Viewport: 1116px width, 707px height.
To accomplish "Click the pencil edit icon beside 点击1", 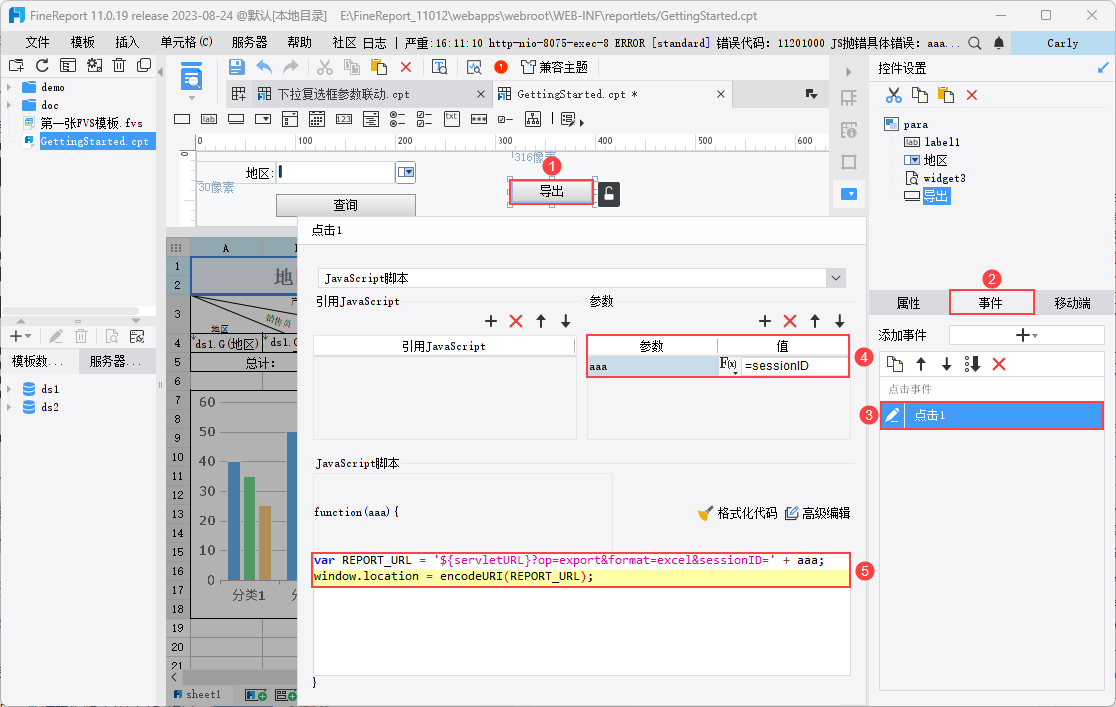I will pyautogui.click(x=892, y=415).
